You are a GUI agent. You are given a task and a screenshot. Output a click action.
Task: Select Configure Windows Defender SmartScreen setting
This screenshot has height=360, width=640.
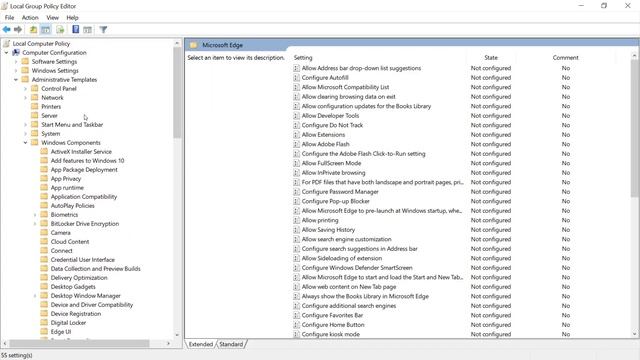(357, 268)
